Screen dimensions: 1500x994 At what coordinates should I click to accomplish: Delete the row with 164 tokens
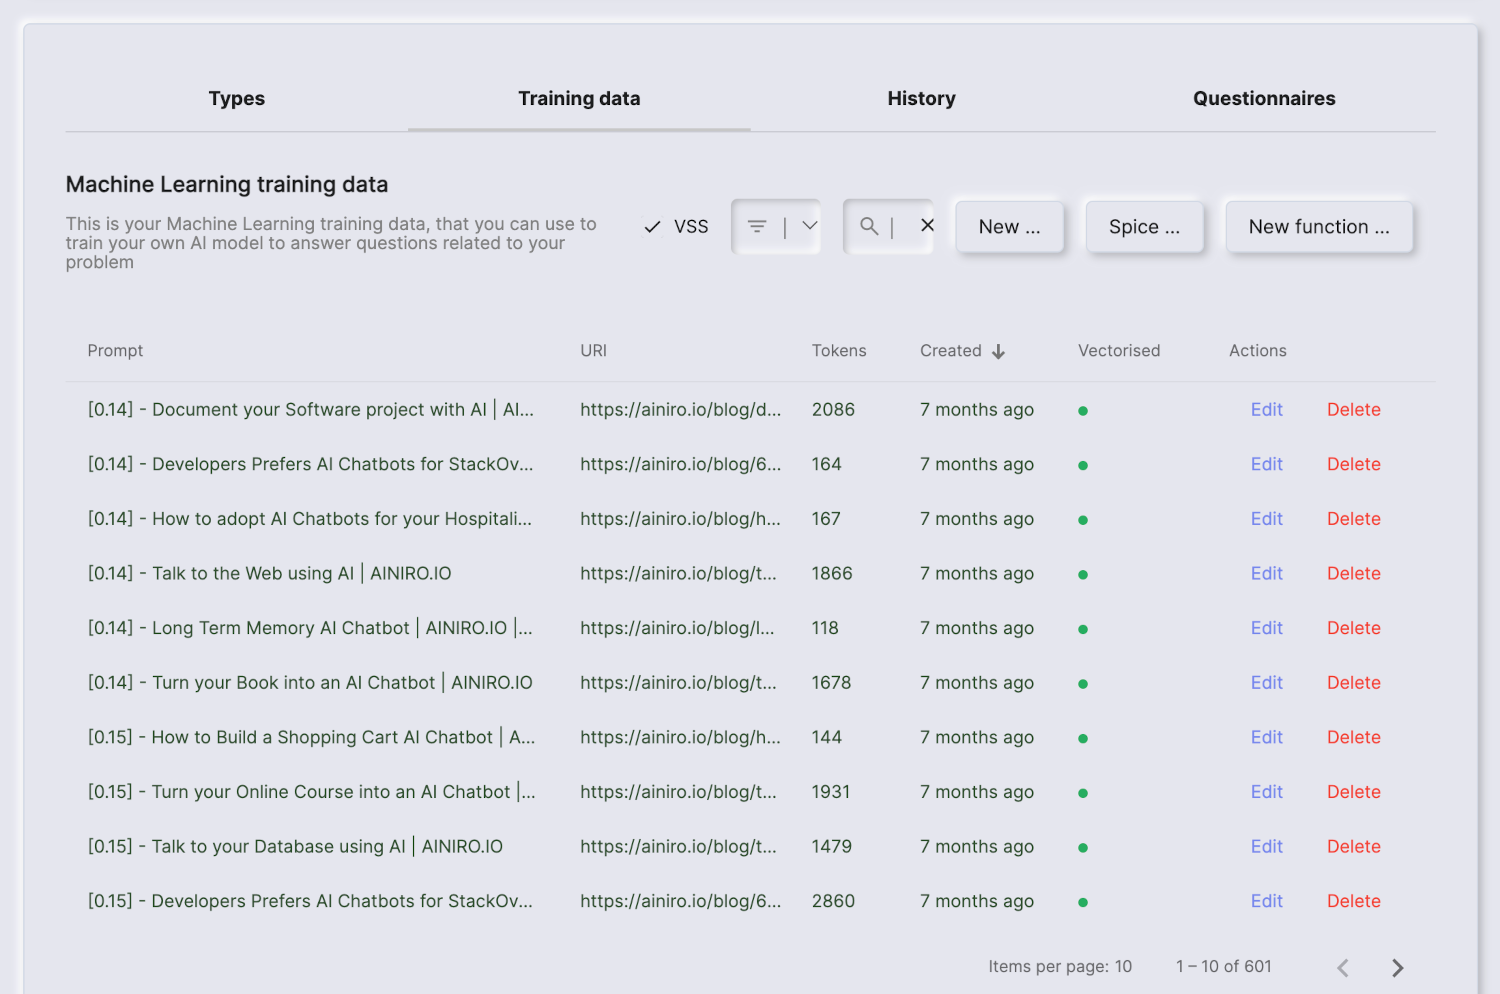(x=1353, y=464)
